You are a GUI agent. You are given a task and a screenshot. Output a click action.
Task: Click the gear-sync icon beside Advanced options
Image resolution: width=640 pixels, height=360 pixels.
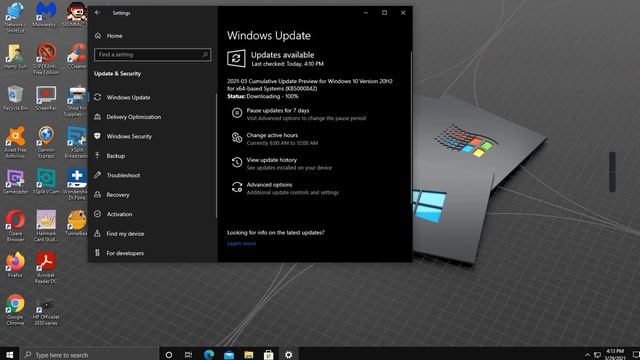(x=237, y=187)
